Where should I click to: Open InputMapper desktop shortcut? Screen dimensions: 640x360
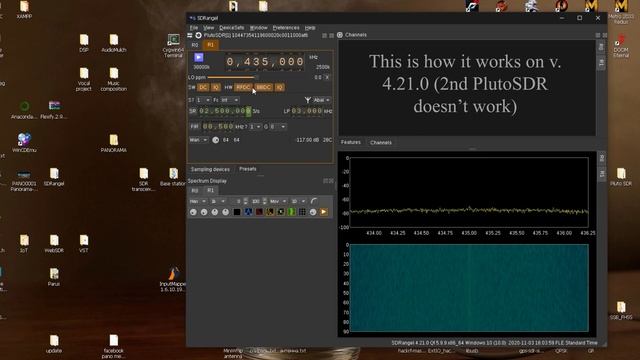173,280
